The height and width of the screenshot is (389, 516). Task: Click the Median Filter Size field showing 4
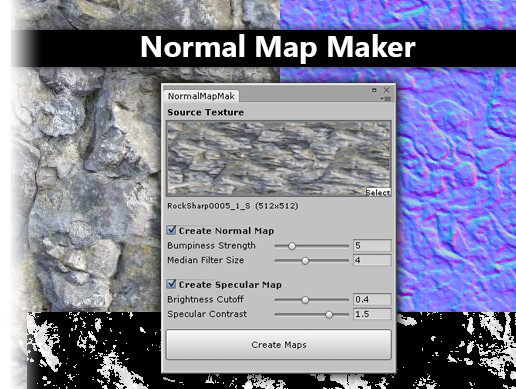[372, 260]
